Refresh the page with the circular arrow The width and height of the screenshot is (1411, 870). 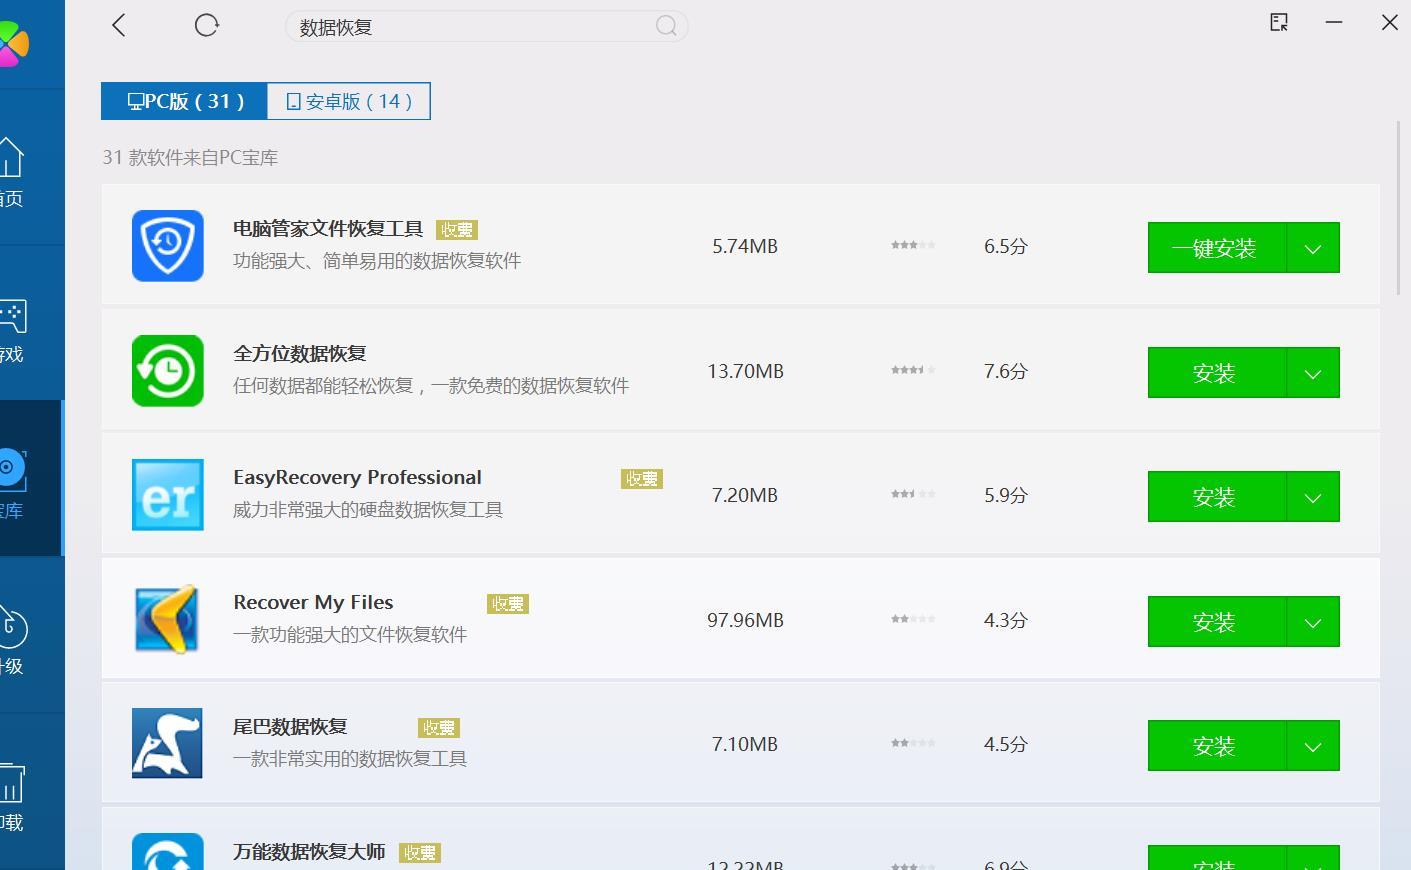(207, 25)
